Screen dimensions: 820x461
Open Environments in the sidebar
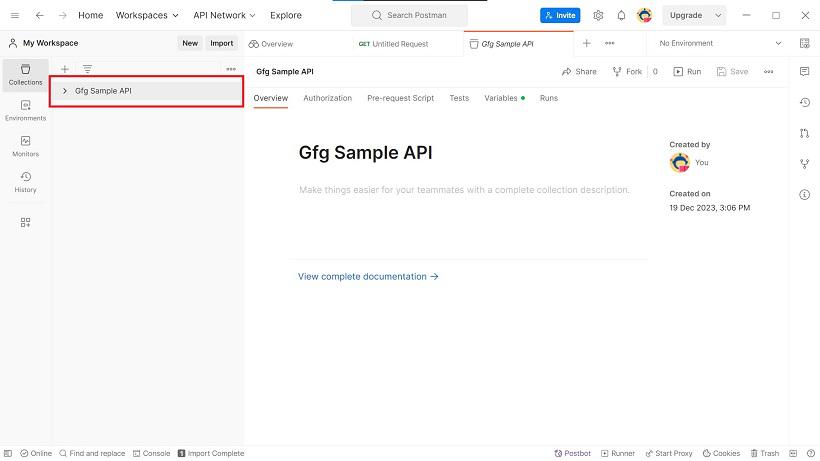coord(25,111)
